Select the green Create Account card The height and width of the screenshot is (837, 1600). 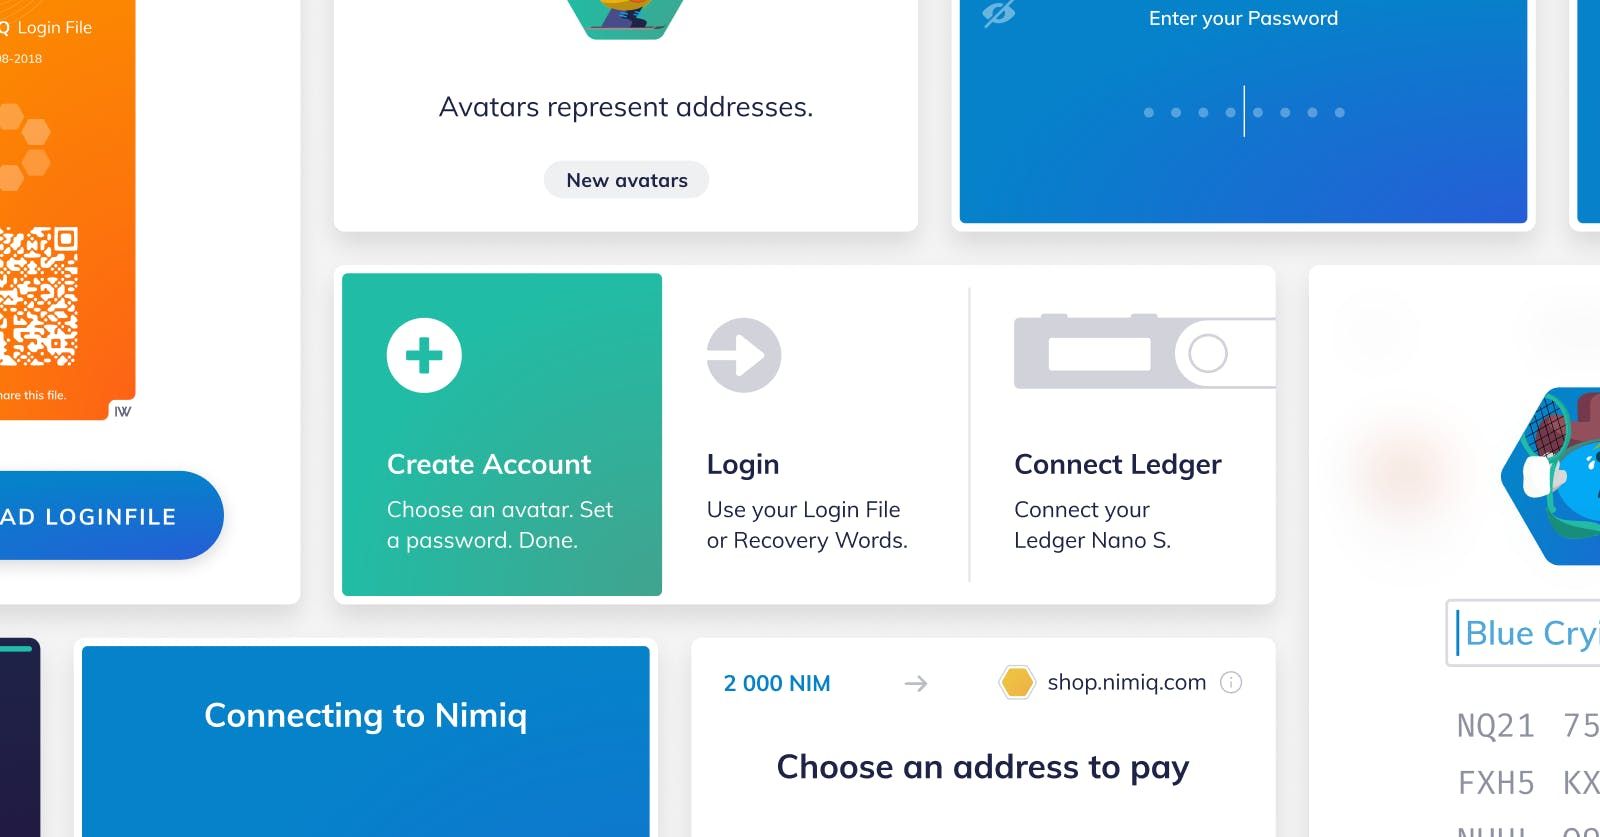click(502, 434)
